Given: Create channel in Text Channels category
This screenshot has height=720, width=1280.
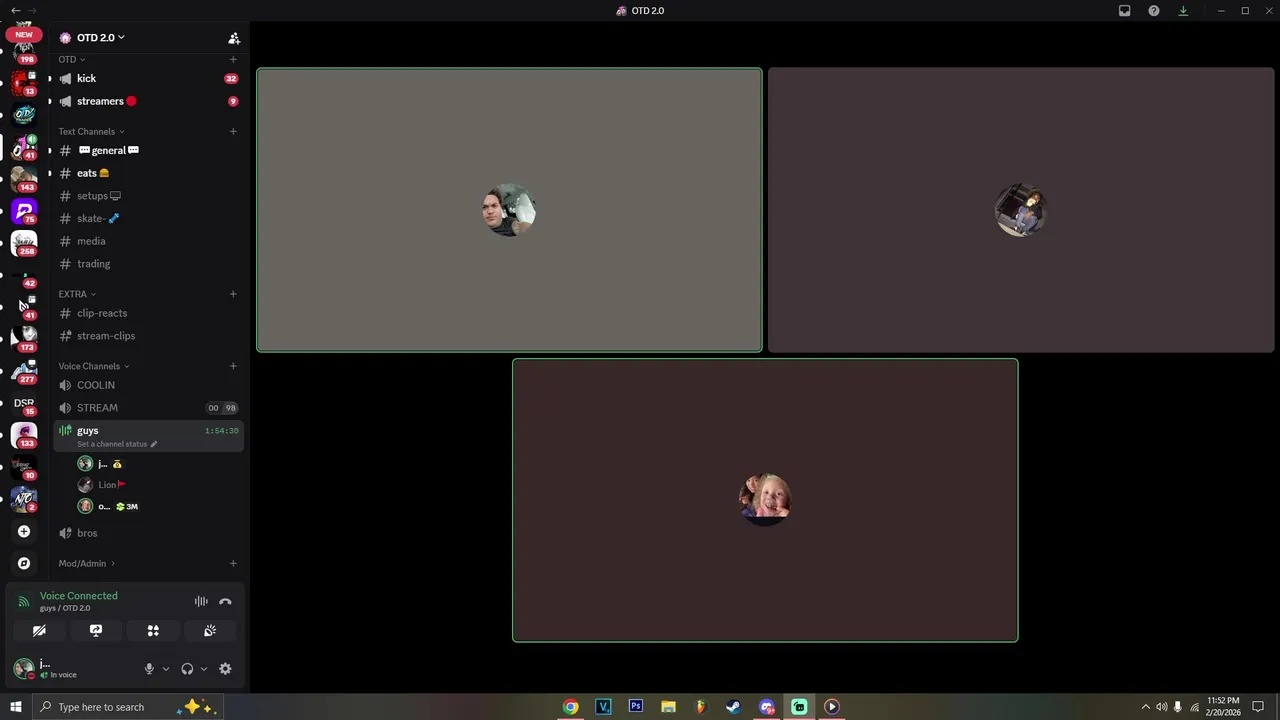Looking at the screenshot, I should coord(233,131).
